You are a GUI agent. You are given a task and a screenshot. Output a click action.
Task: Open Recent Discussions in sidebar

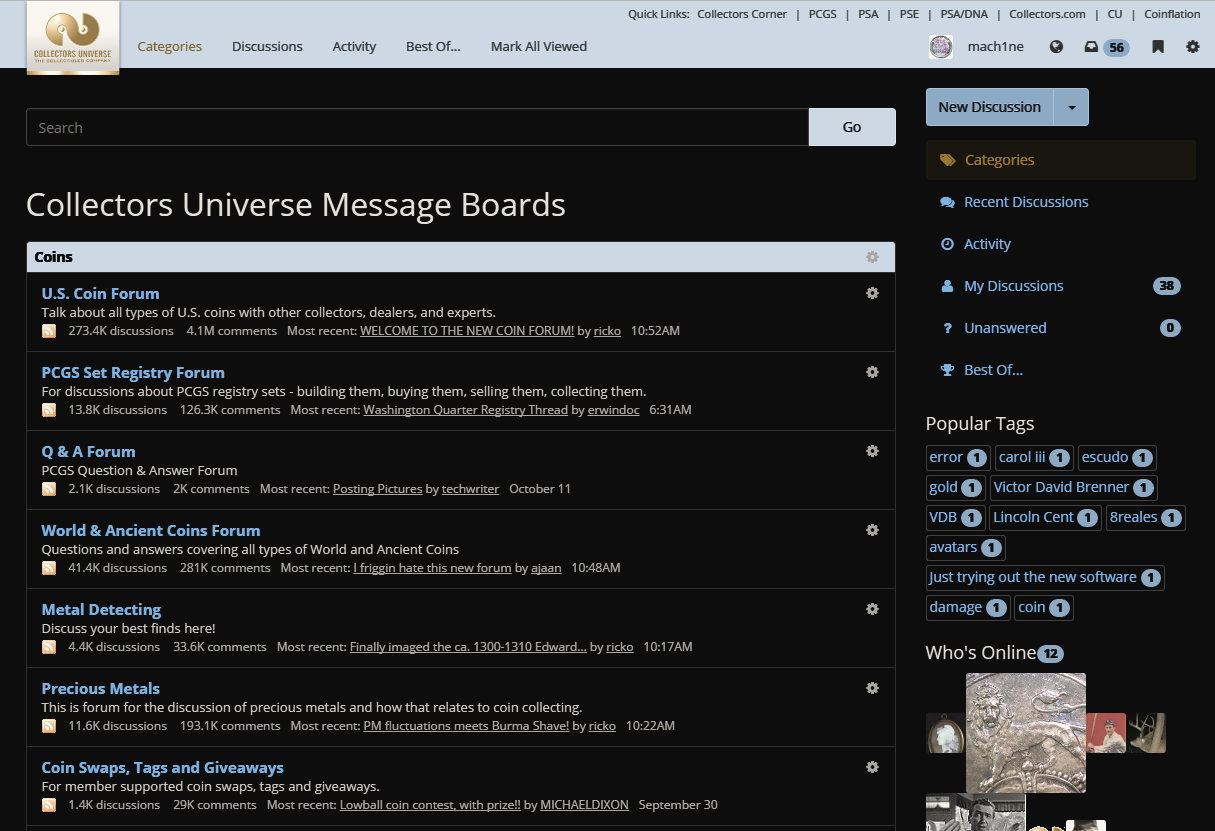click(1061, 202)
